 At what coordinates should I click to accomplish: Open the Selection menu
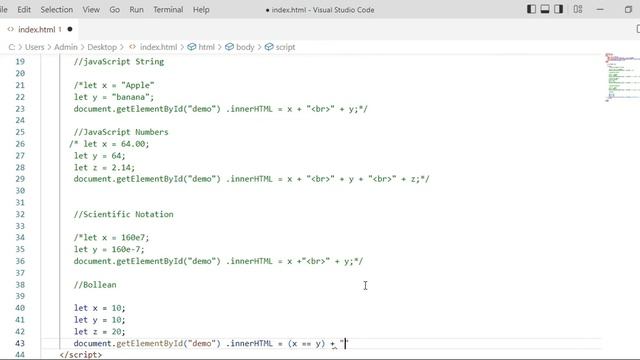coord(57,9)
